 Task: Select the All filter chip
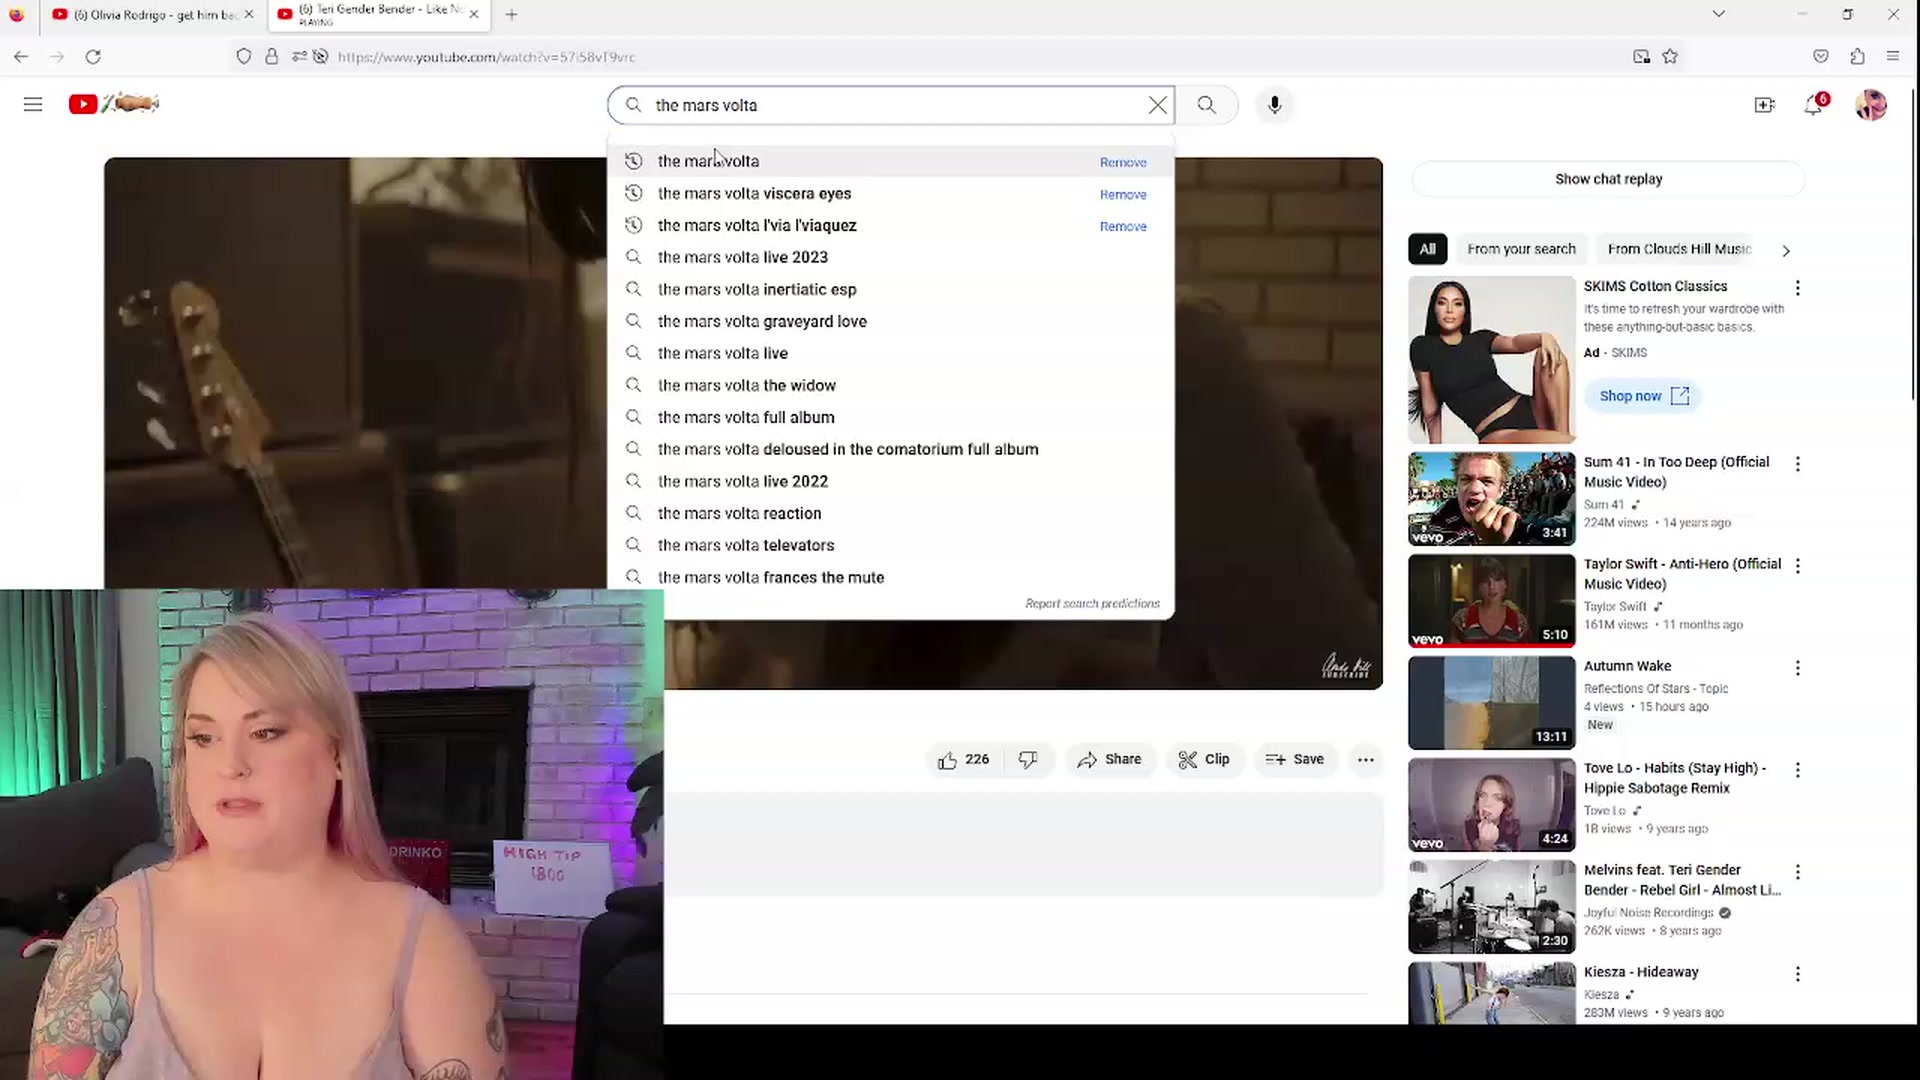(x=1427, y=249)
